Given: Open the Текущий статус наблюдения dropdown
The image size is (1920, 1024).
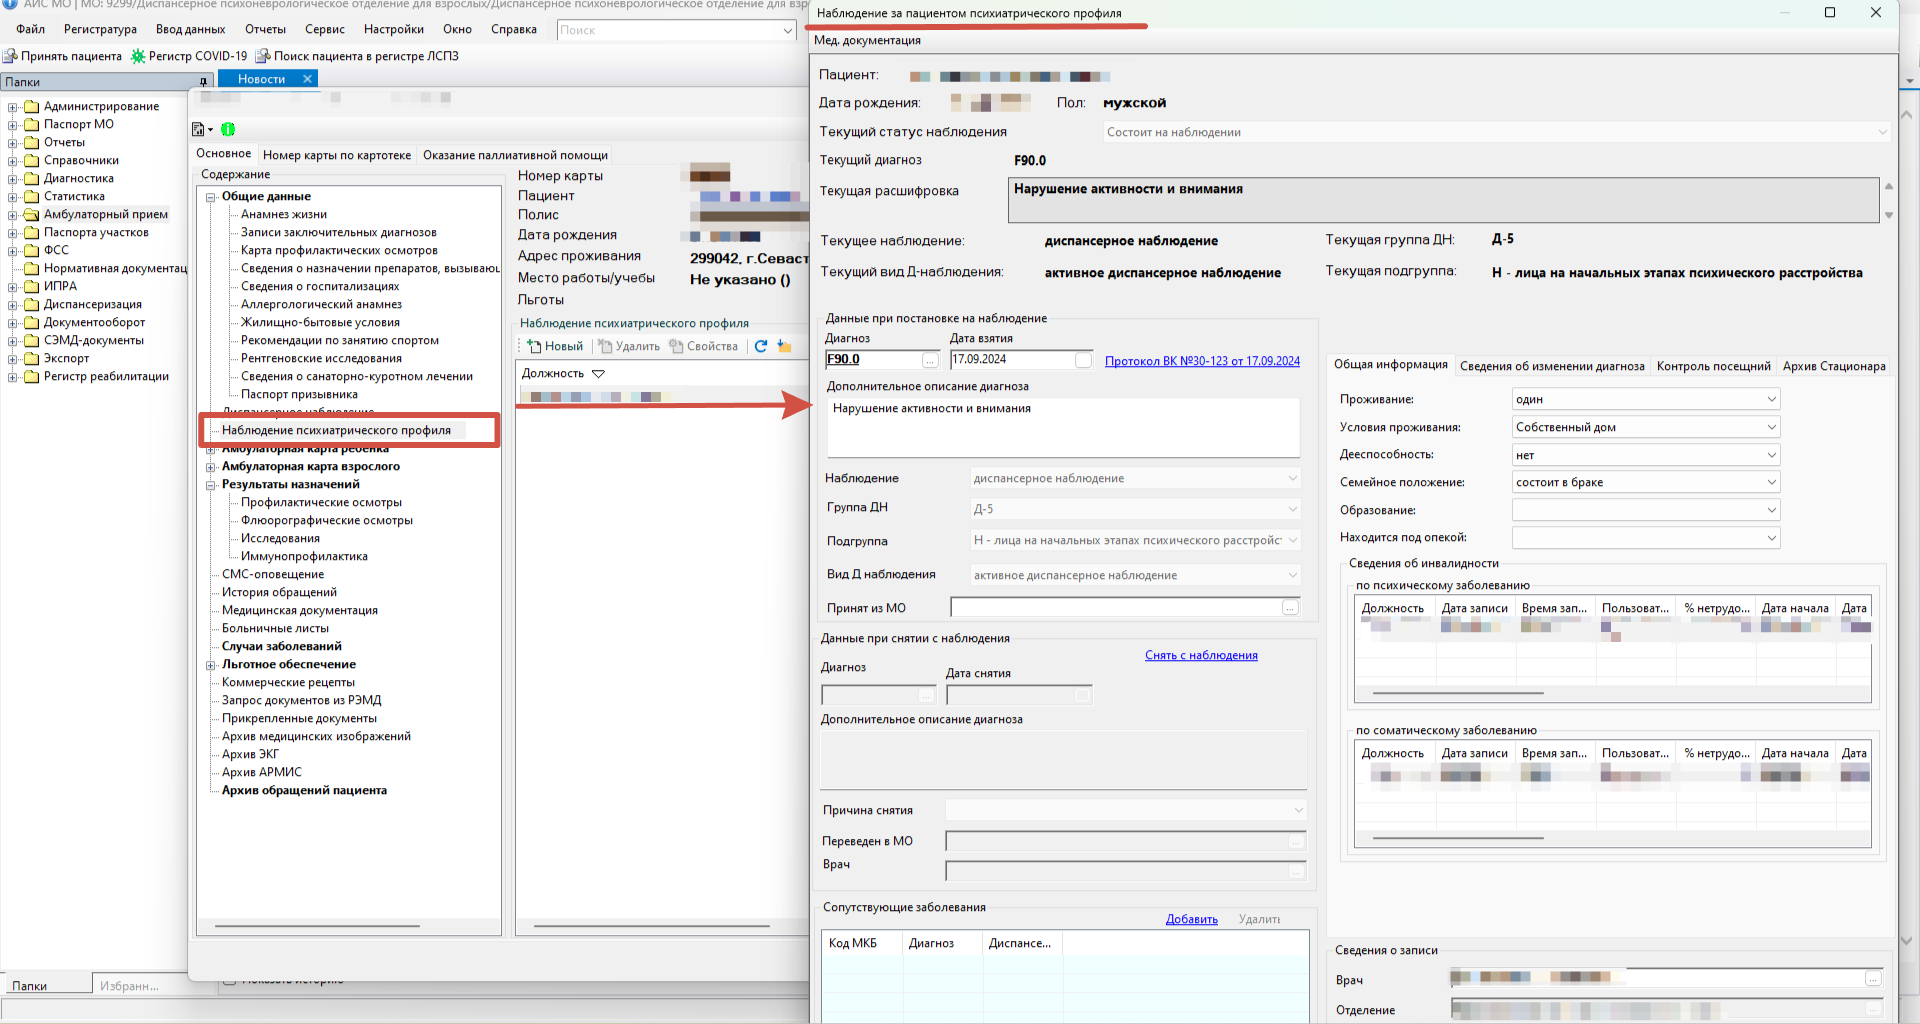Looking at the screenshot, I should [x=1881, y=132].
